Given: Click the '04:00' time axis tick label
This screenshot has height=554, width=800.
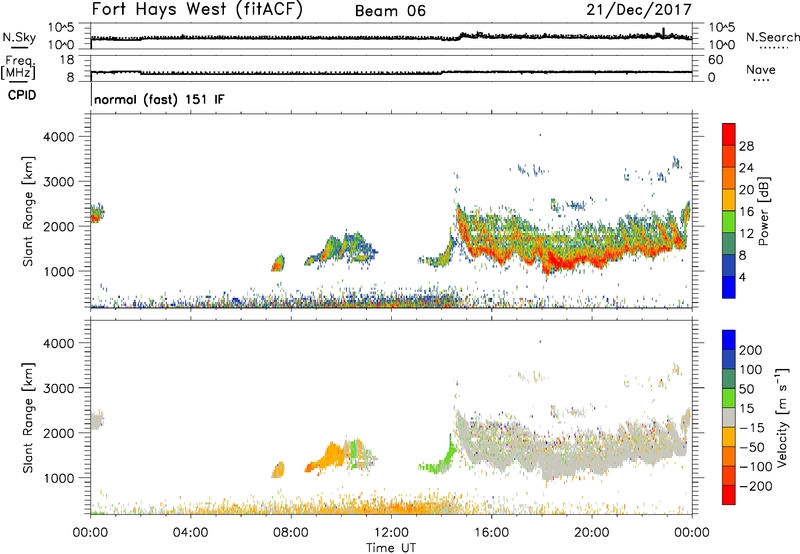Looking at the screenshot, I should (191, 533).
